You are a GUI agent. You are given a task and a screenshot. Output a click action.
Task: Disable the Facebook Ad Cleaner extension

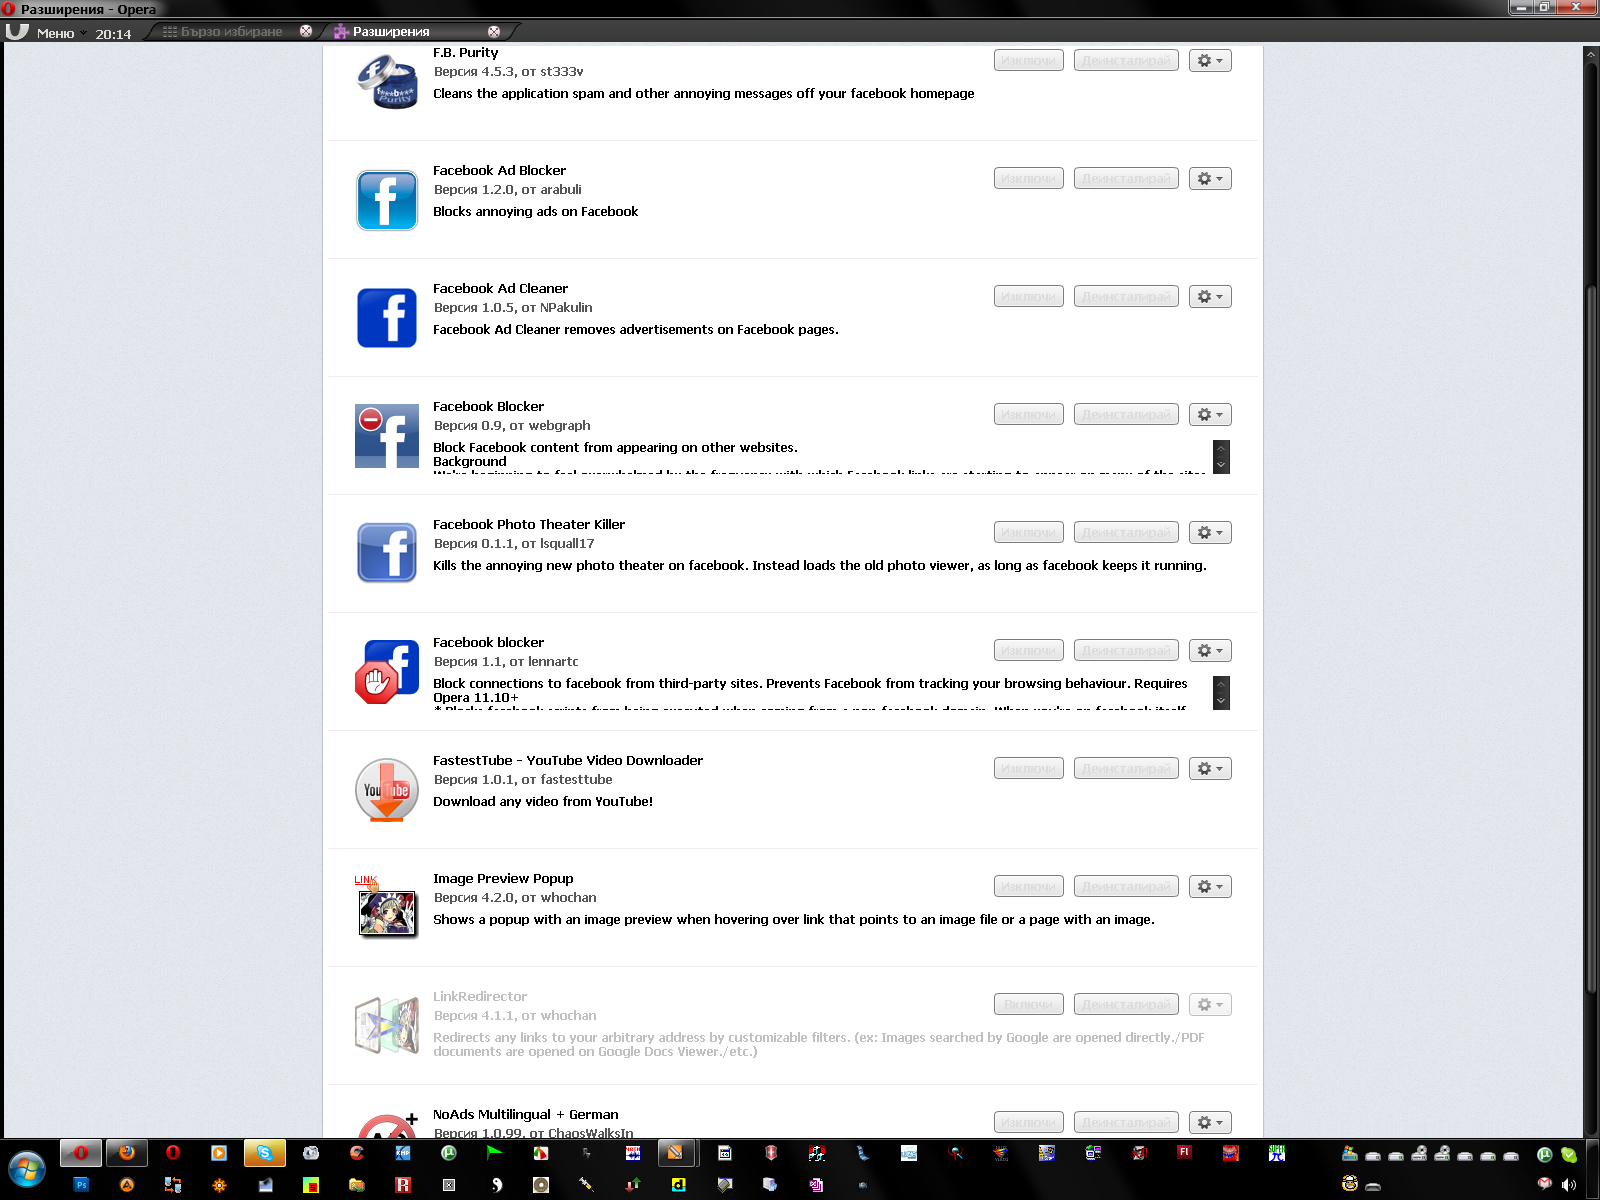(1029, 297)
